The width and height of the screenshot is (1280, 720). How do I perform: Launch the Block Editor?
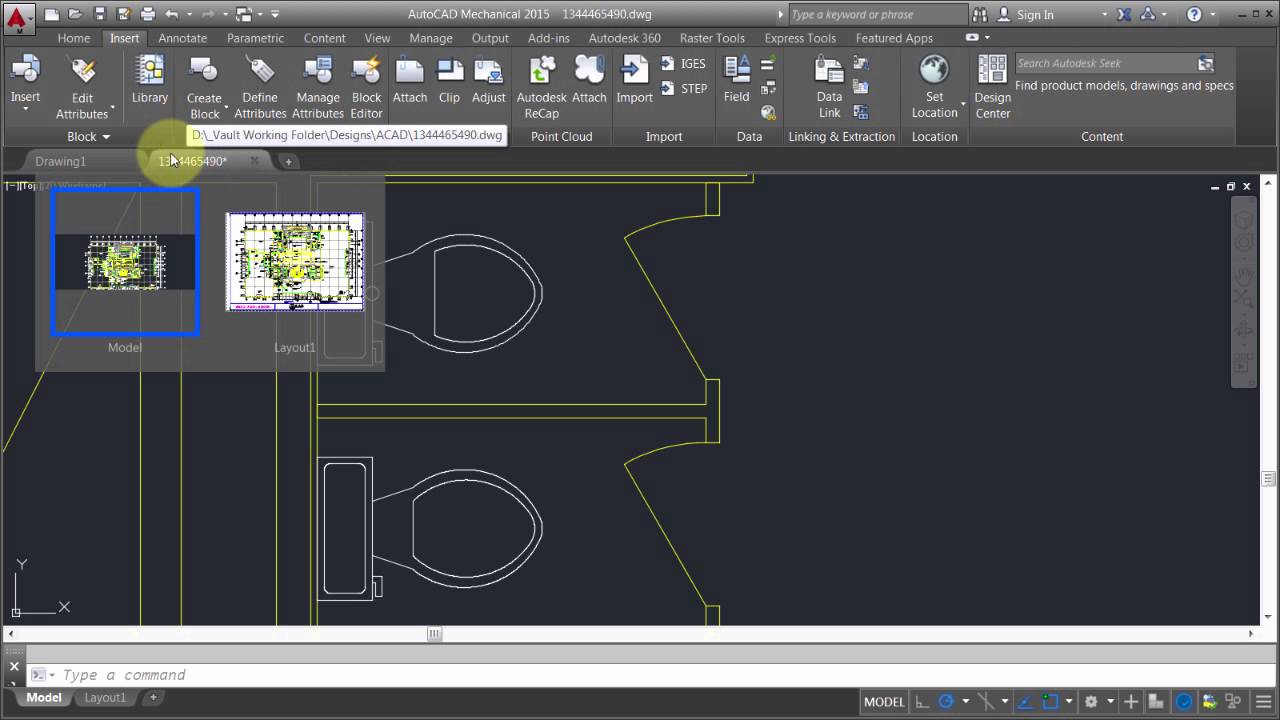[366, 88]
